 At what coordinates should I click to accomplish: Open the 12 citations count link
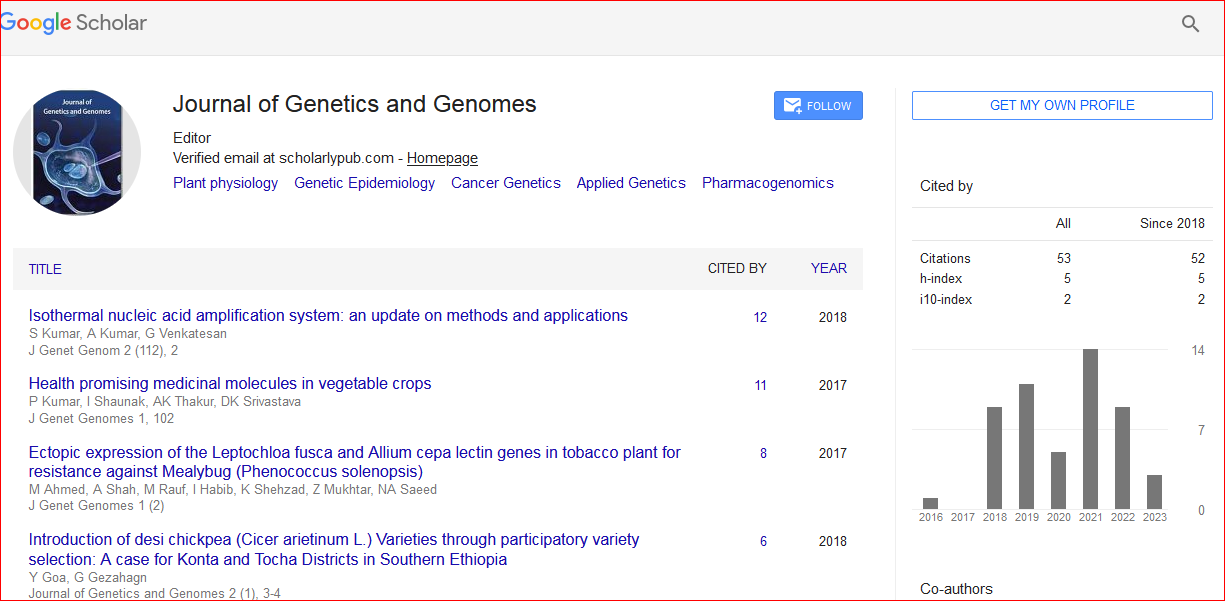(760, 318)
